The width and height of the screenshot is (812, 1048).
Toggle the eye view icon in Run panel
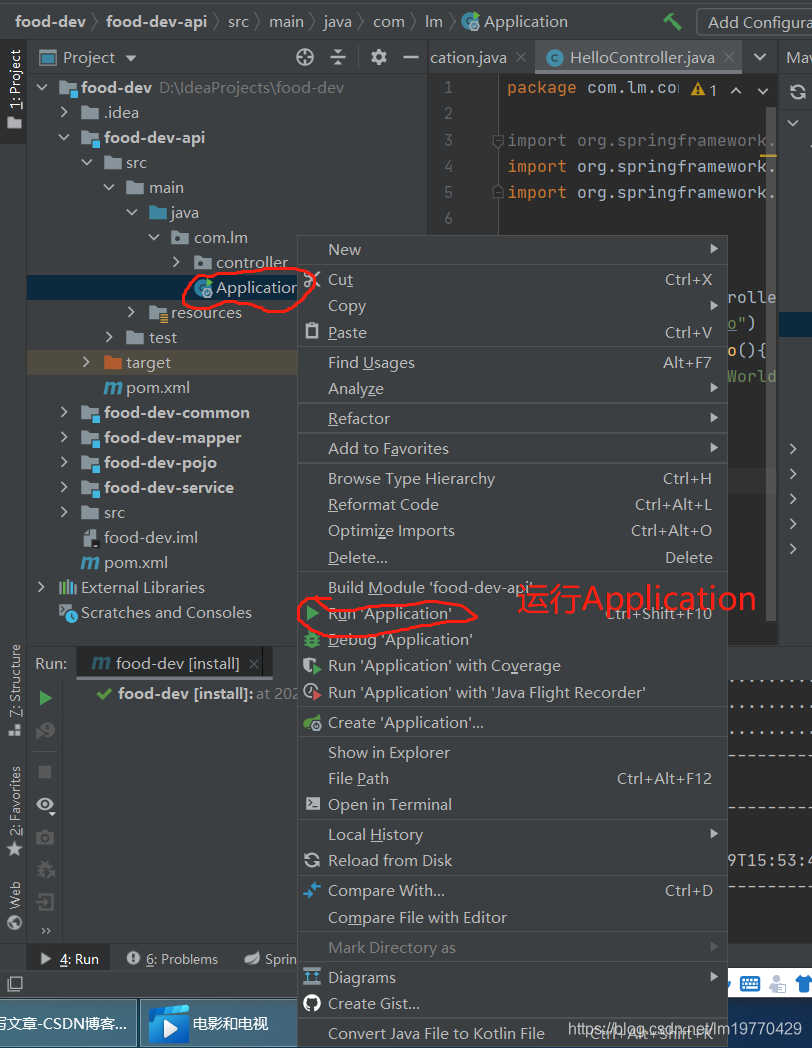45,805
